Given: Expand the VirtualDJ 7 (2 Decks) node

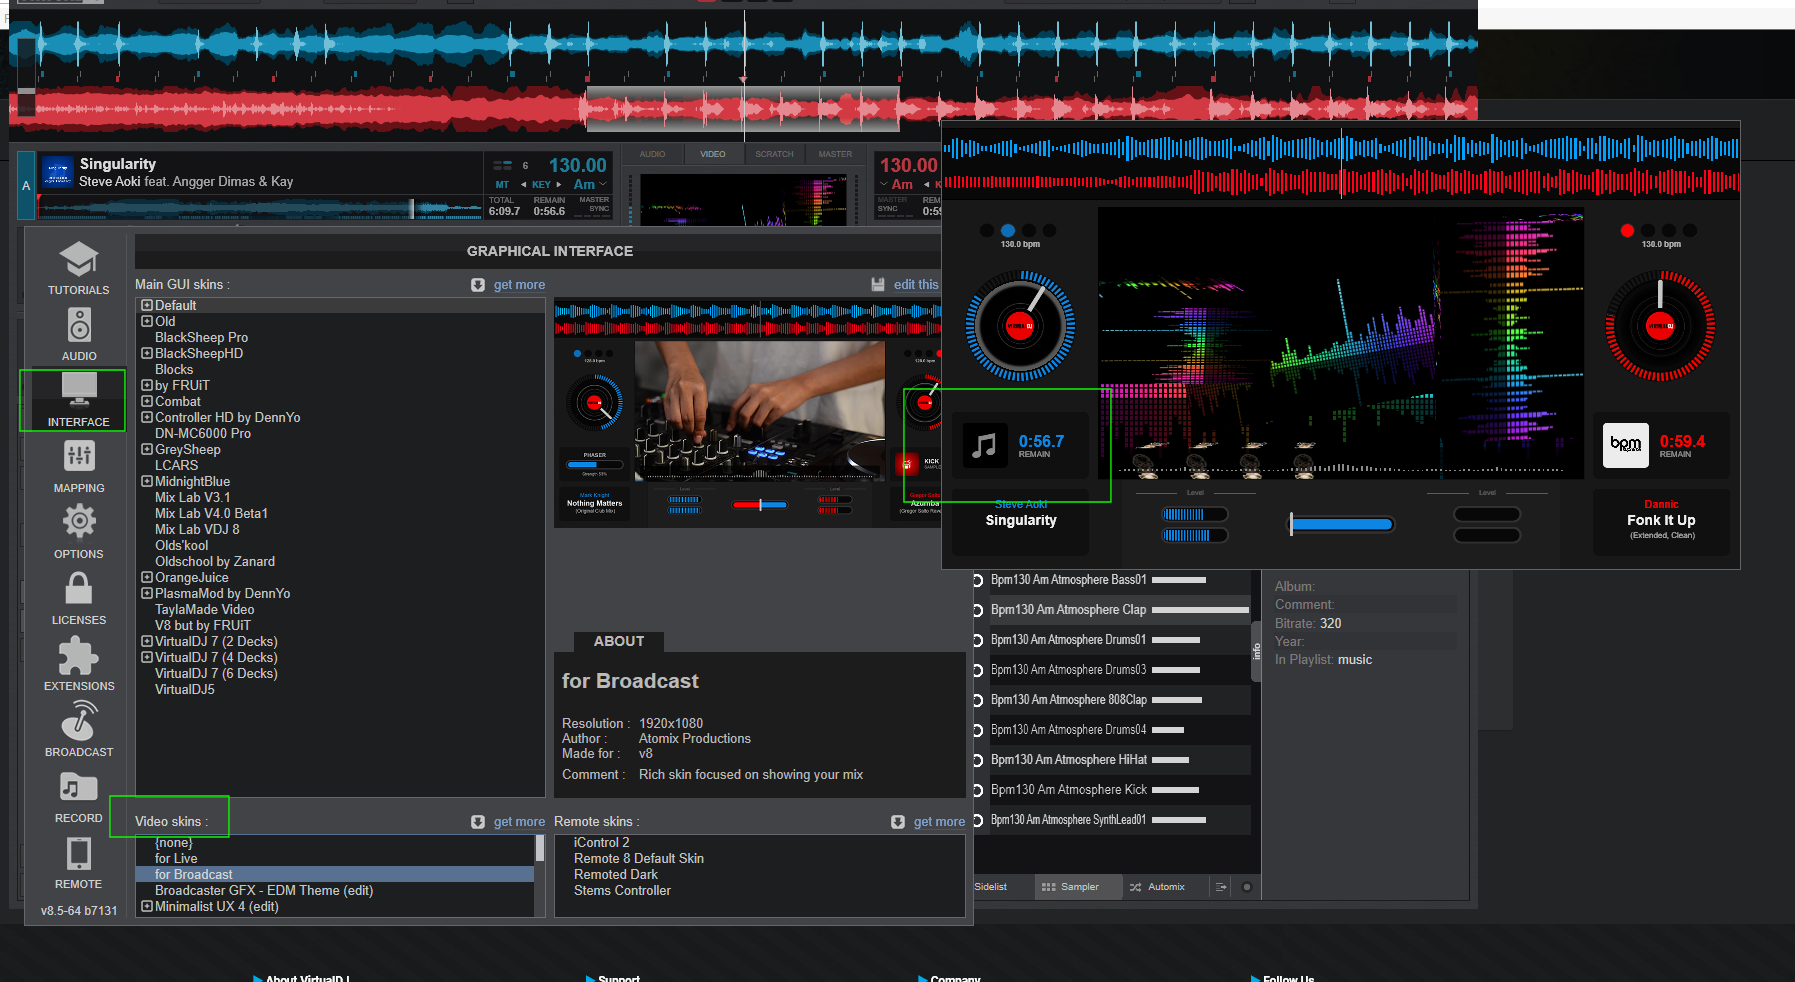Looking at the screenshot, I should tap(147, 642).
